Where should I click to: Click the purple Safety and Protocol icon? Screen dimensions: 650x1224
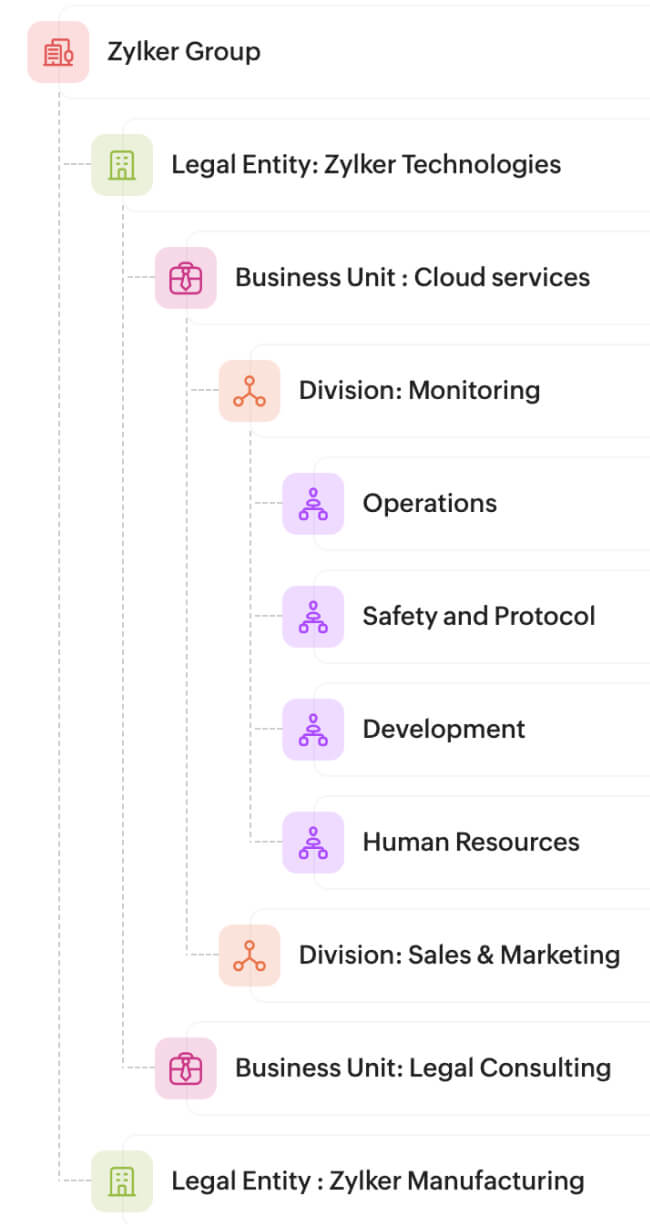coord(313,617)
